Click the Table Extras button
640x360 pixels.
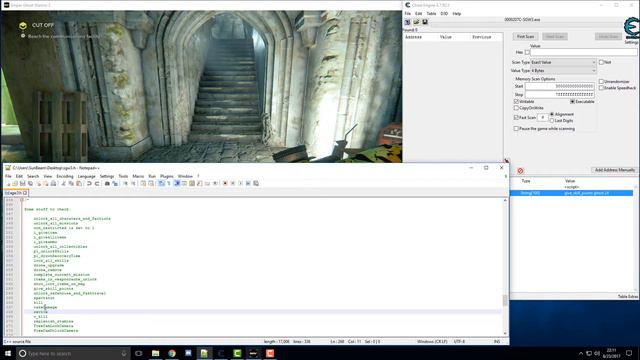tap(627, 296)
